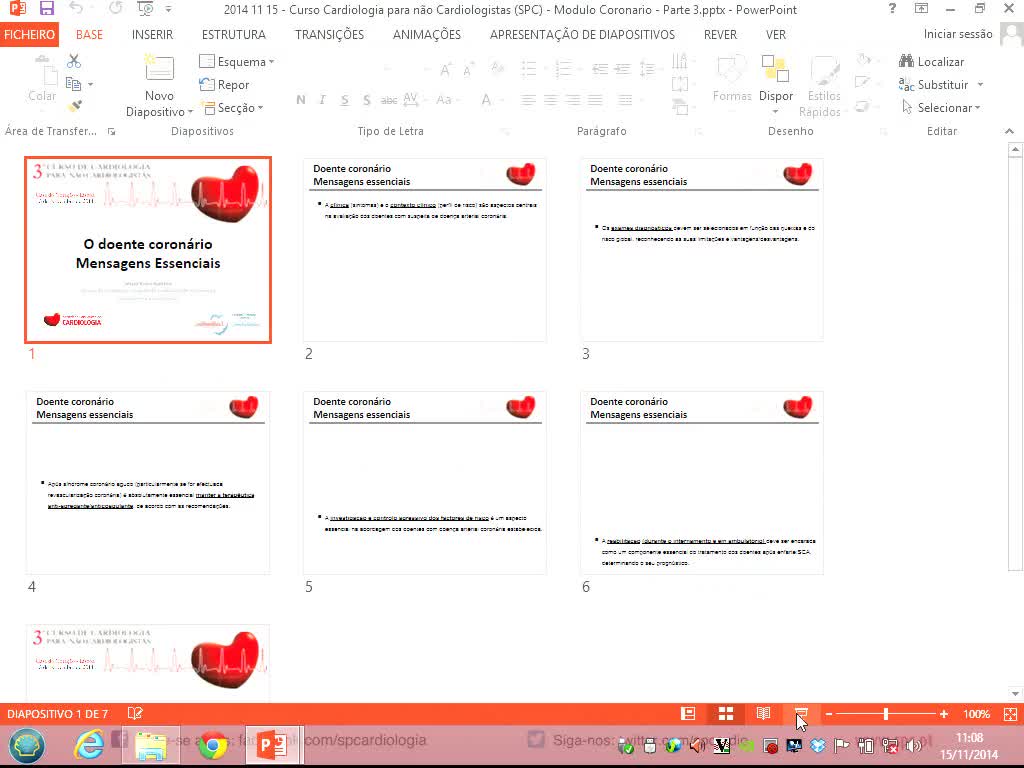Click the Redo/Repeat icon in quick access toolbar
Viewport: 1024px width, 768px height.
coord(116,9)
